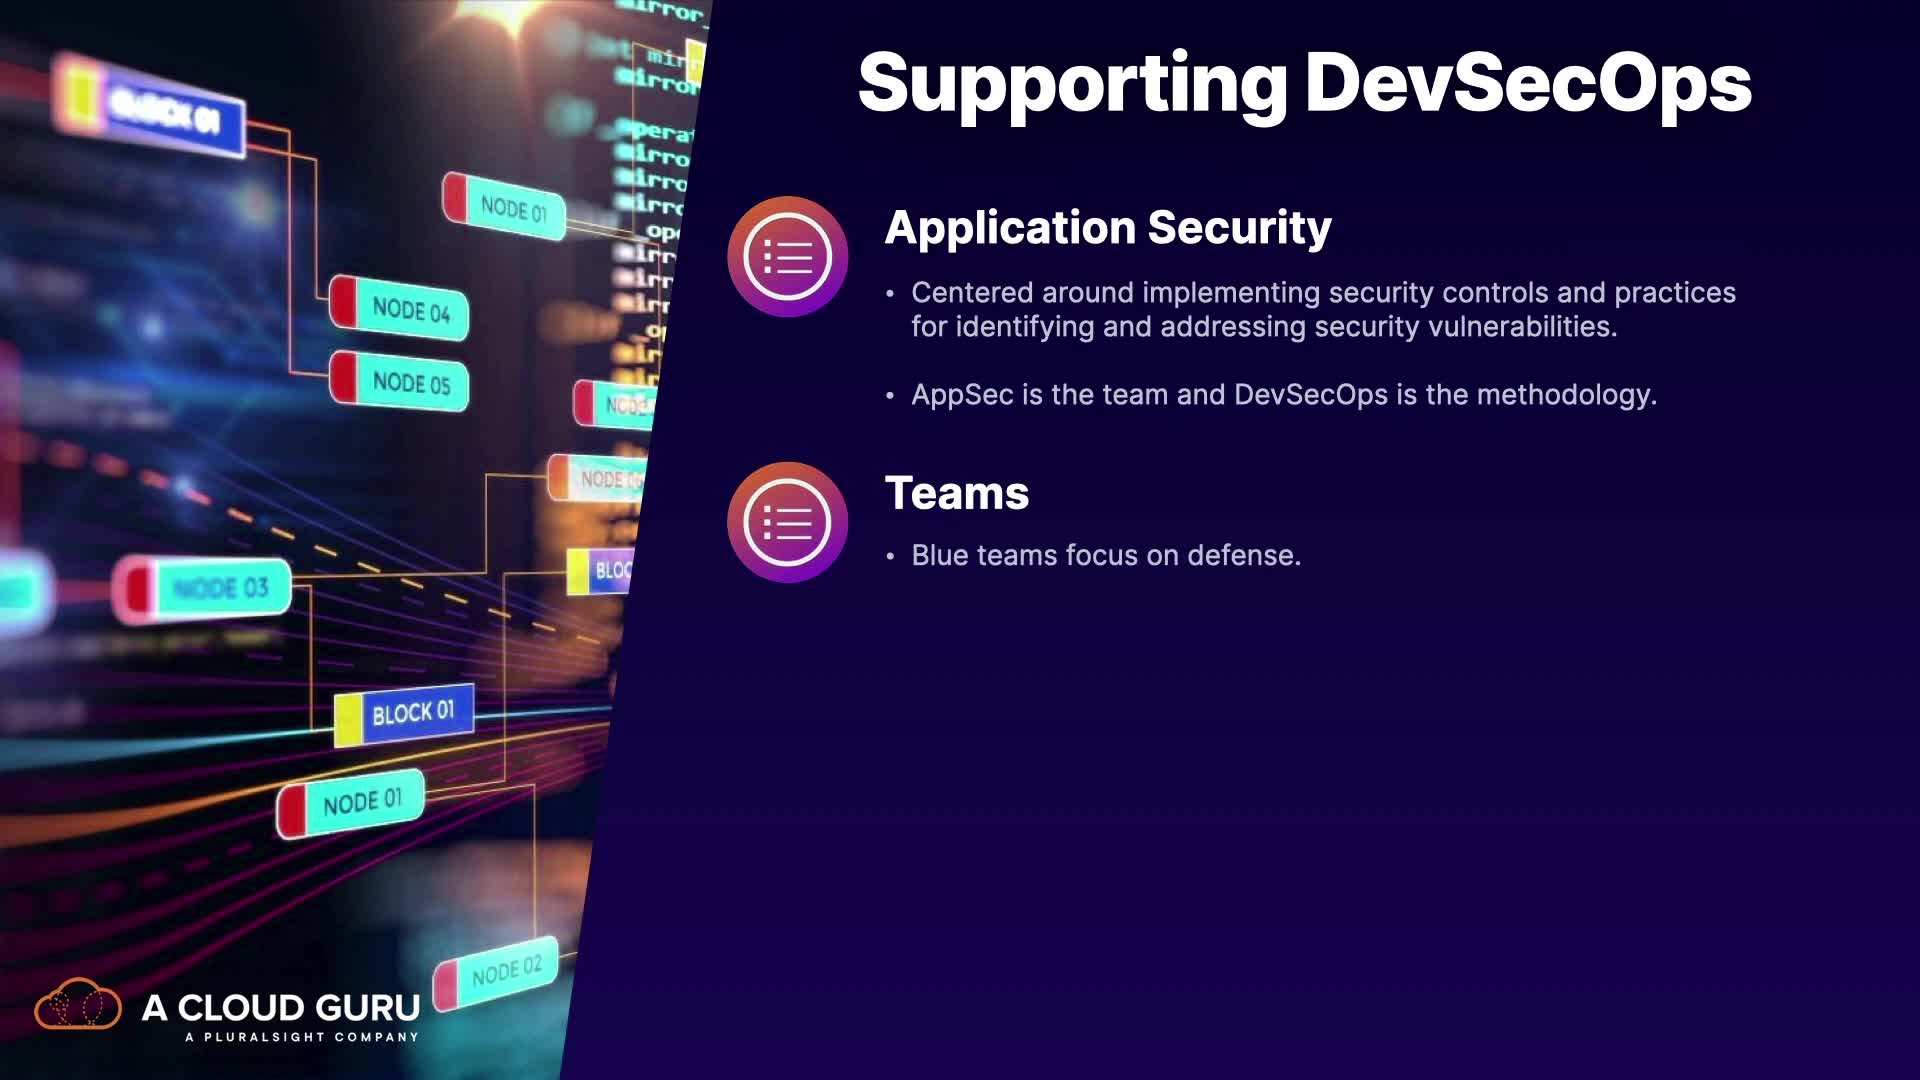Click the 'Blue teams focus on defense' bullet
The width and height of the screenshot is (1920, 1080).
1105,556
